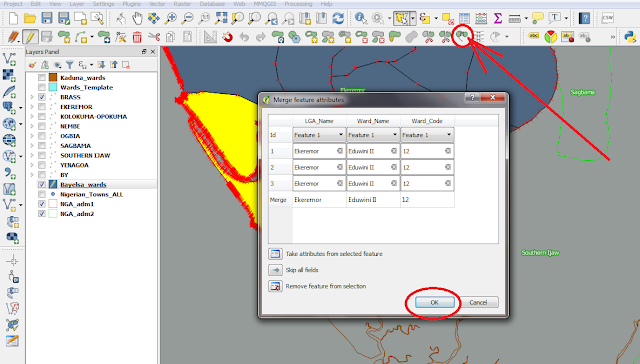Click the Remove feature from selection icon
The width and height of the screenshot is (640, 364).
(275, 286)
